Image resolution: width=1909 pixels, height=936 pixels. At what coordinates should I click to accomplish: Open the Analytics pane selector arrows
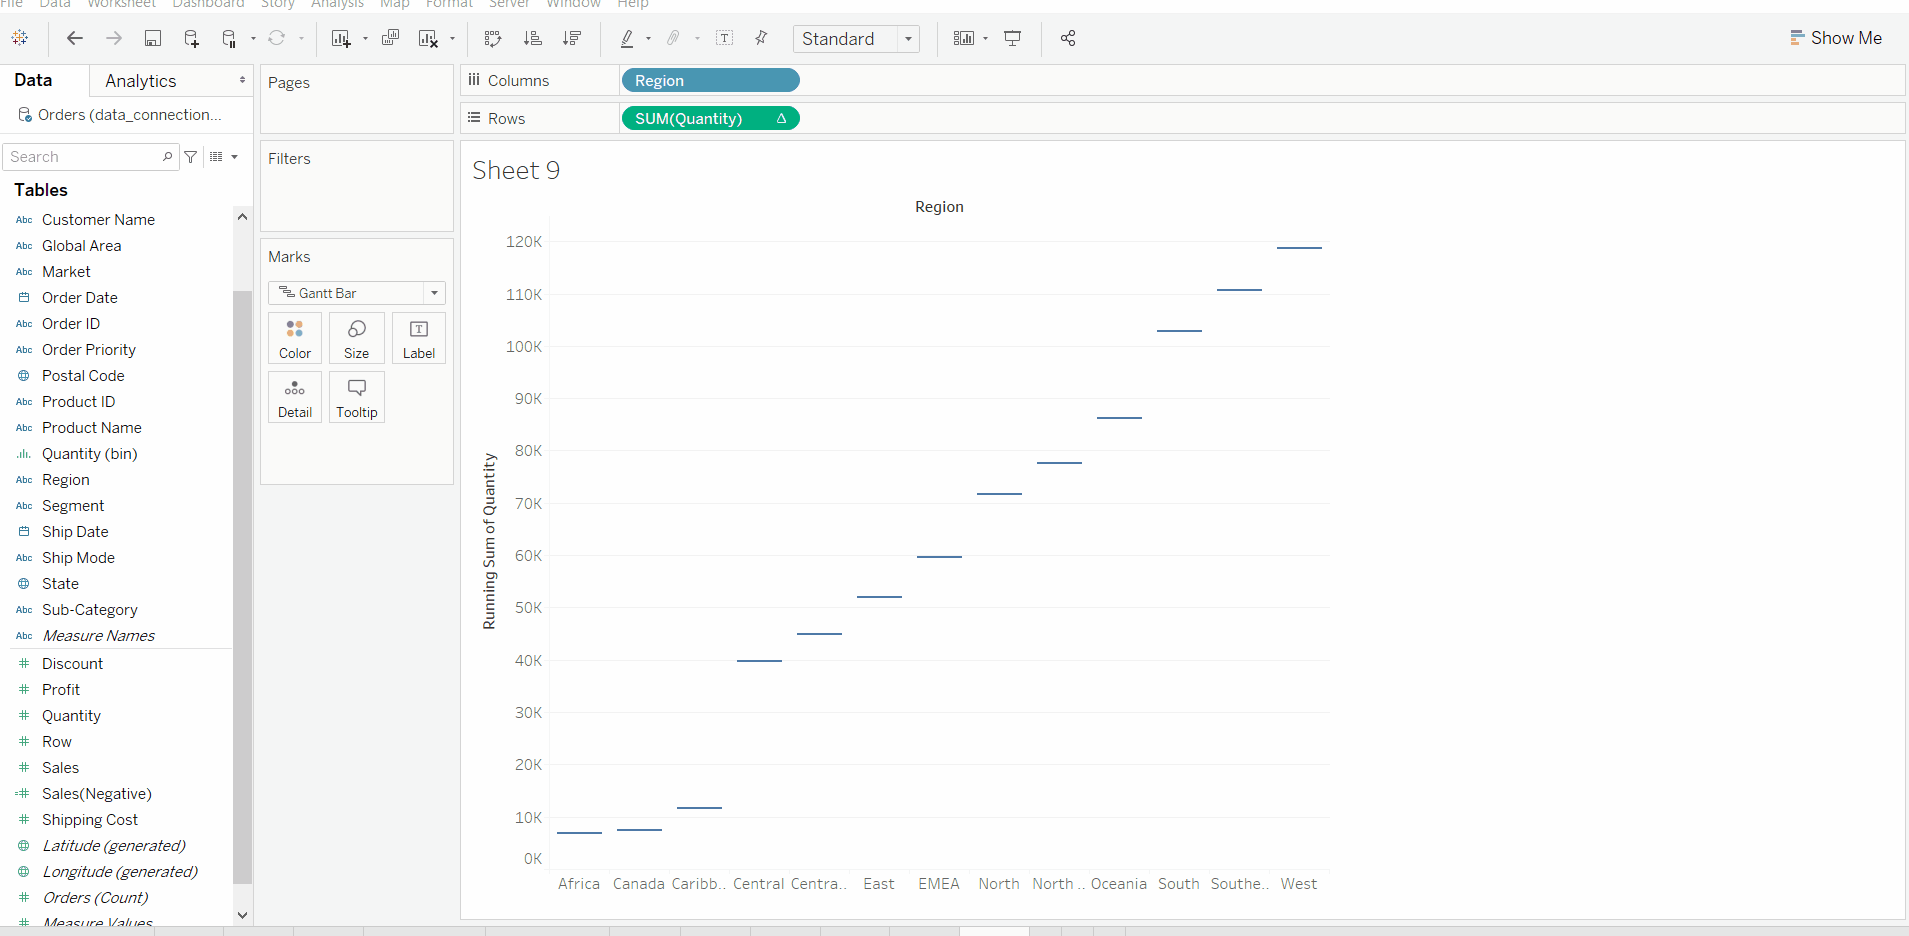click(x=242, y=80)
